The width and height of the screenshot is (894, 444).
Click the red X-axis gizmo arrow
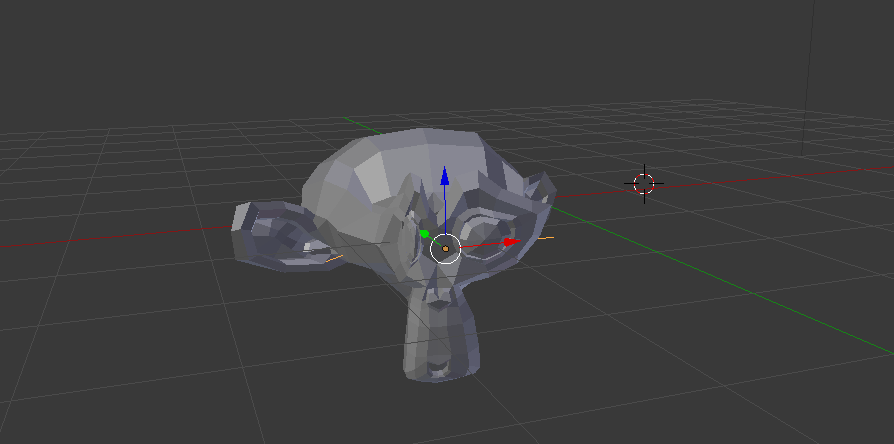point(512,242)
